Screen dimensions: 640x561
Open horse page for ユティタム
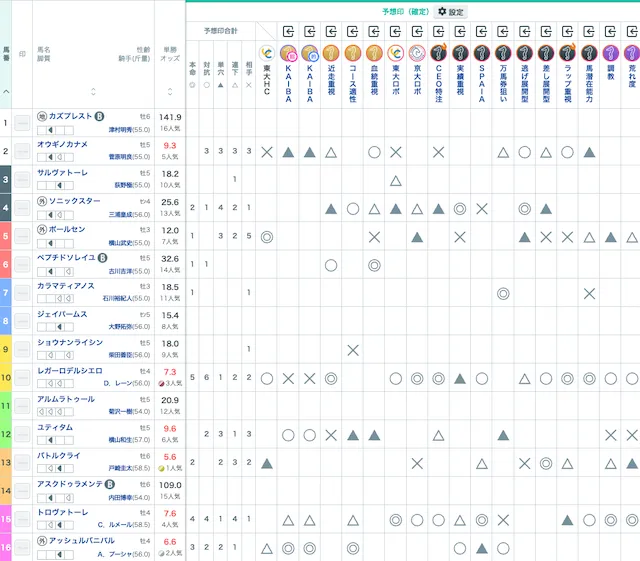pyautogui.click(x=55, y=427)
